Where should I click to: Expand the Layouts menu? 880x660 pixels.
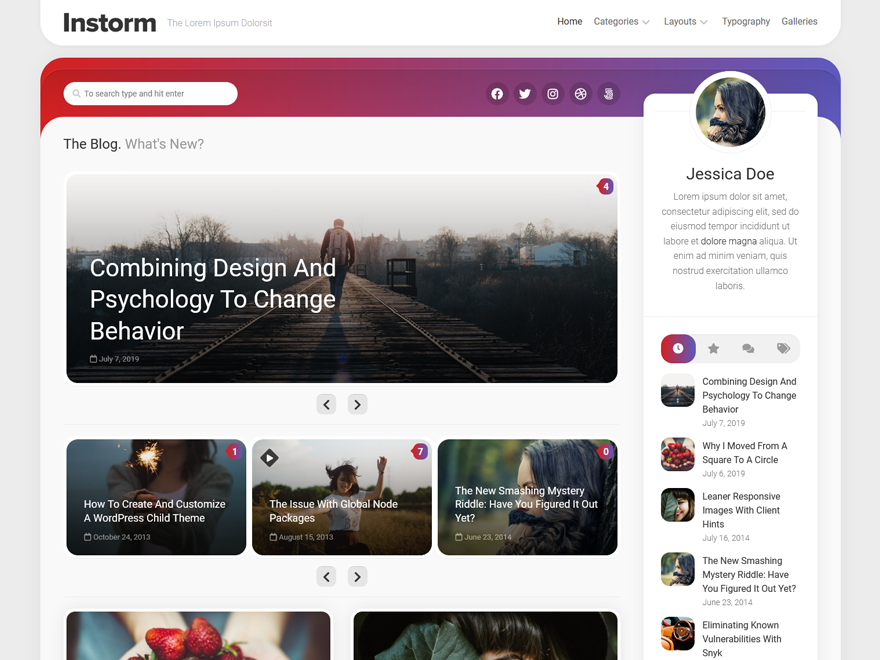(x=680, y=21)
